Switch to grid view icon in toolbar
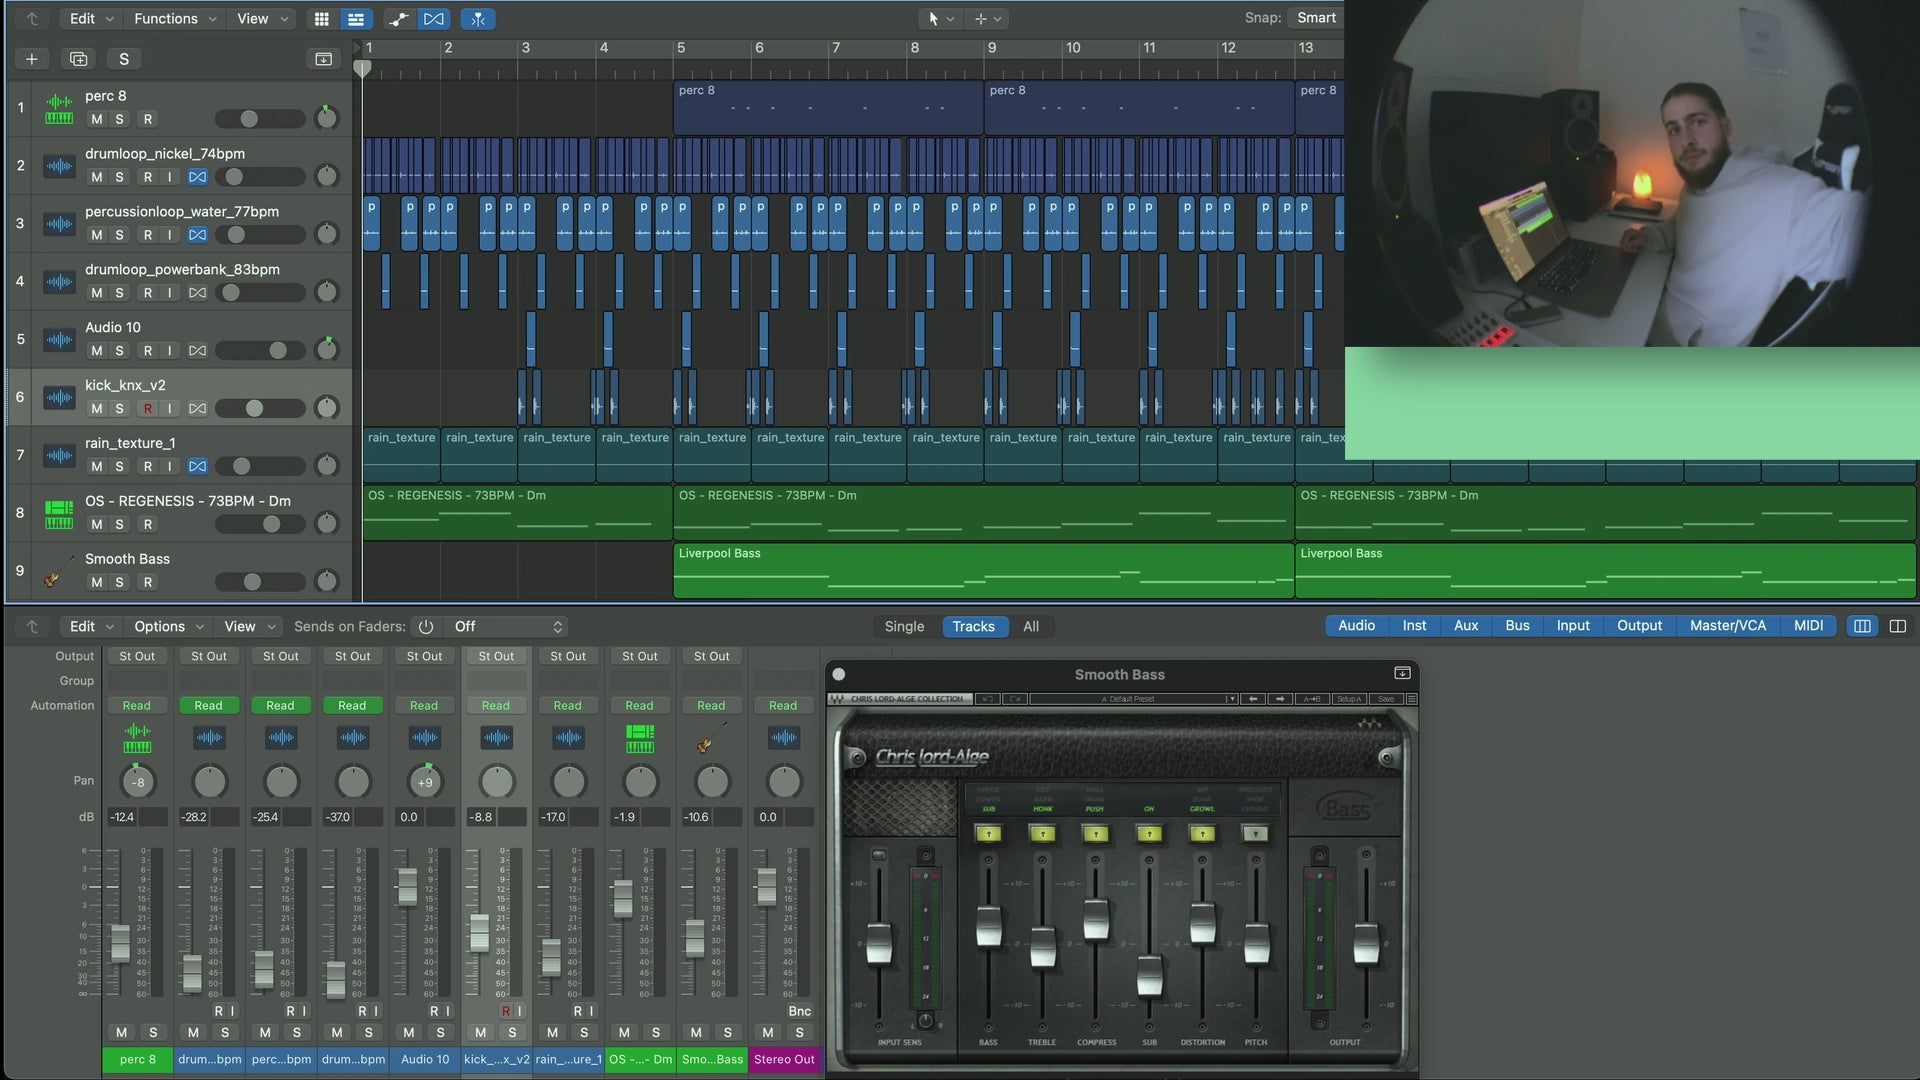 (321, 19)
